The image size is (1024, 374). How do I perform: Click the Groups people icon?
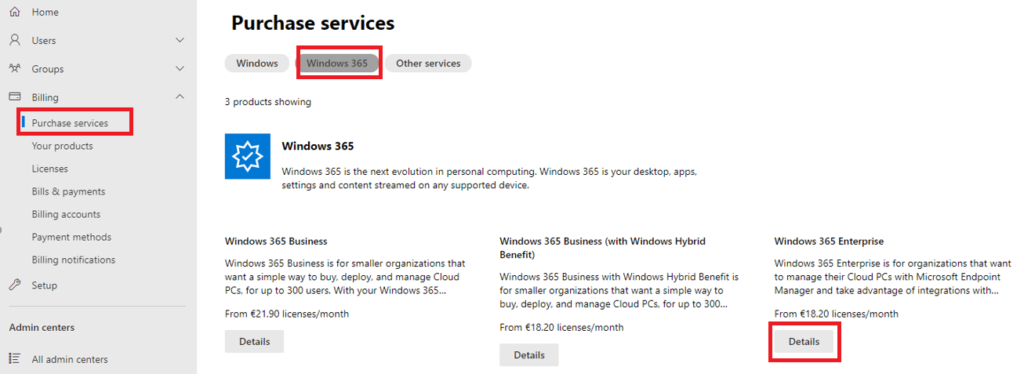[x=14, y=69]
